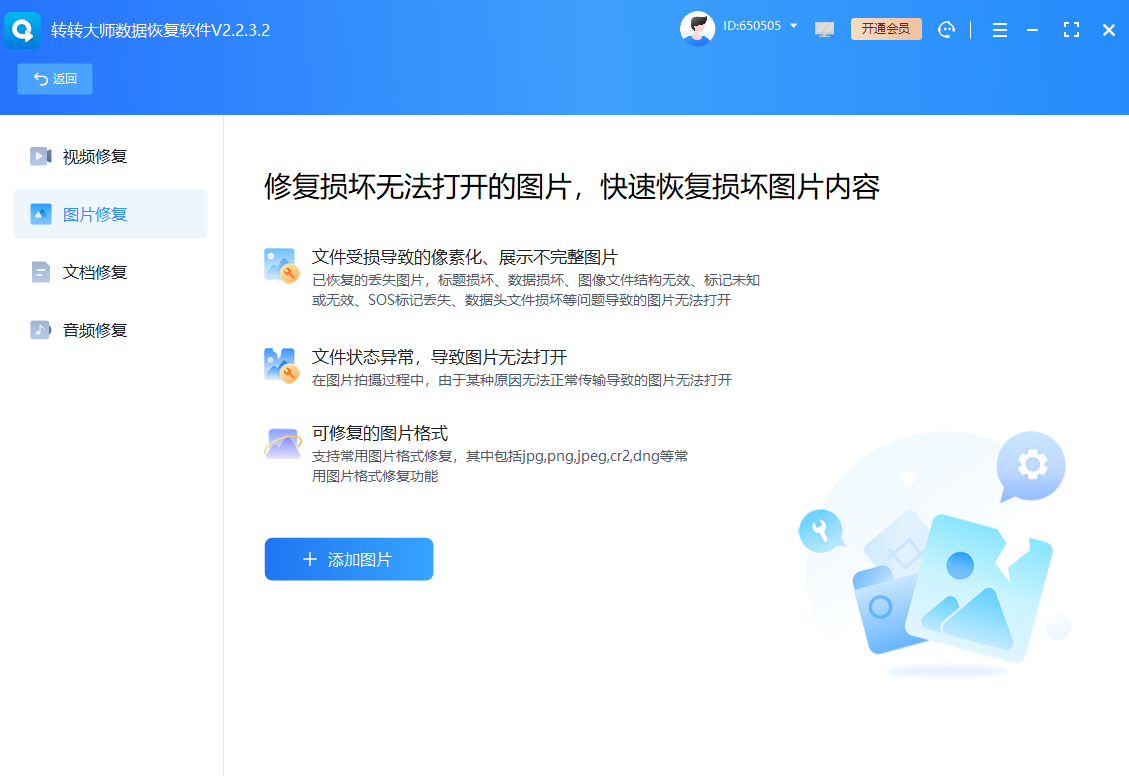Switch to the 图片修复 sidebar tab

110,214
